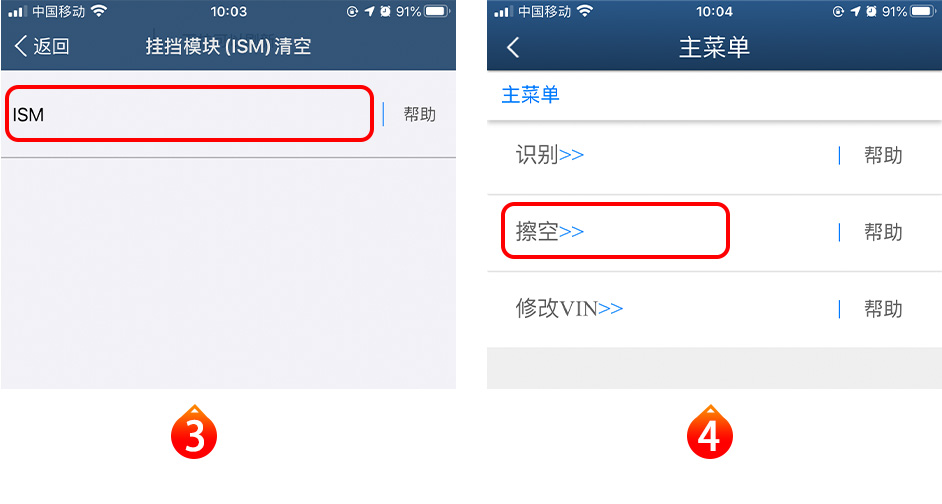Tap the blue 主菜单 breadcrumb label
942x504 pixels.
pos(530,94)
